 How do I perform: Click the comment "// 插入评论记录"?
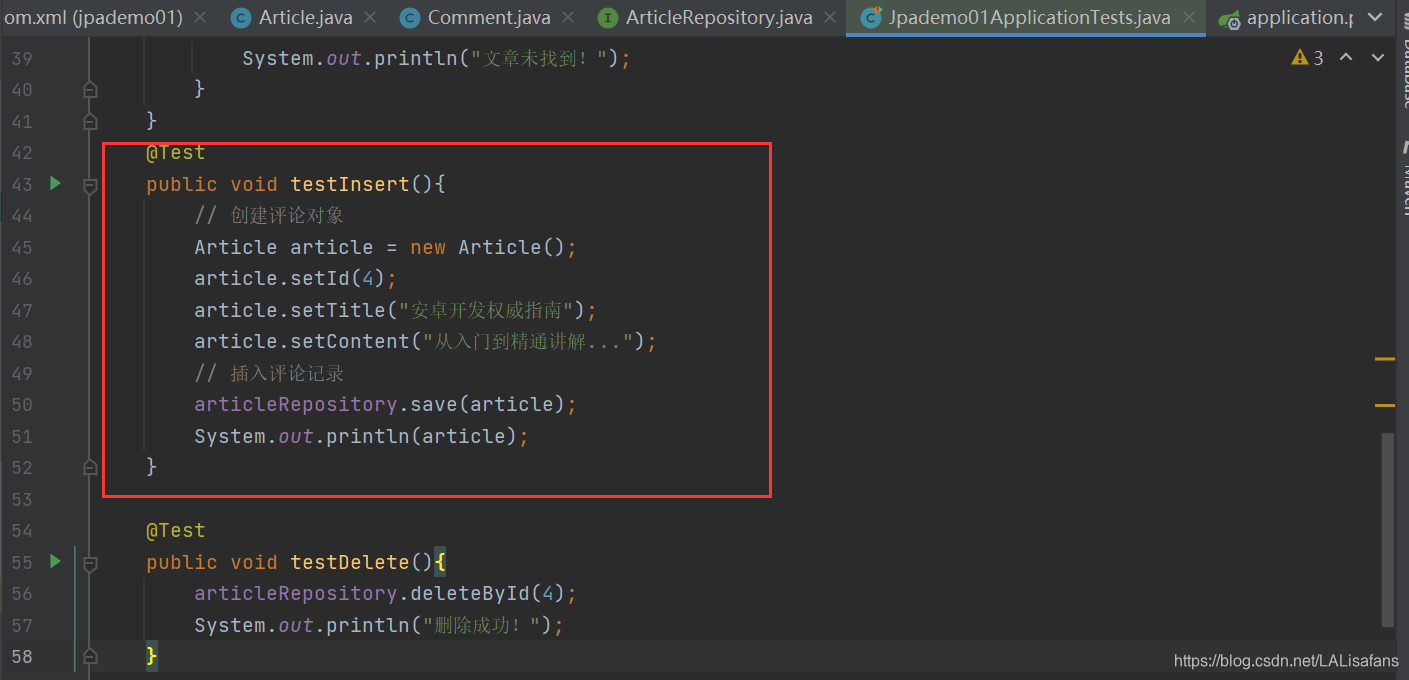coord(269,373)
